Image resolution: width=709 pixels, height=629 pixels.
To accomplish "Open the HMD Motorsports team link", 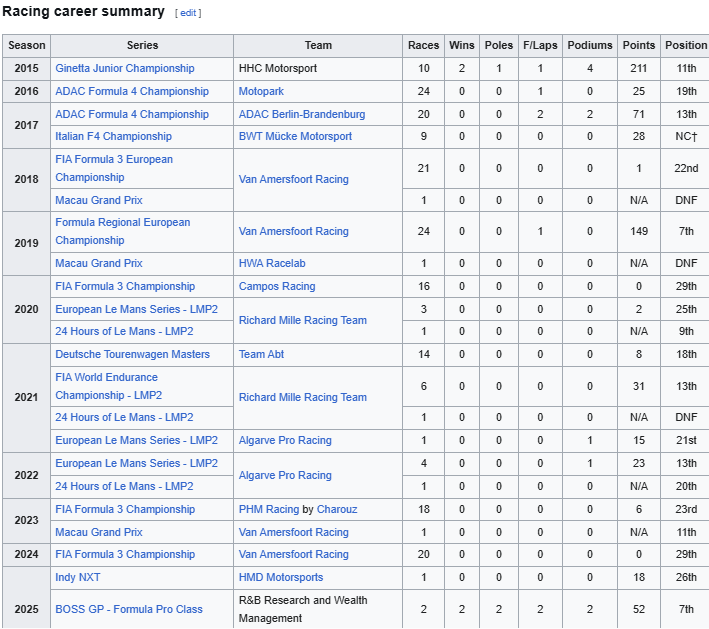I will coord(281,577).
